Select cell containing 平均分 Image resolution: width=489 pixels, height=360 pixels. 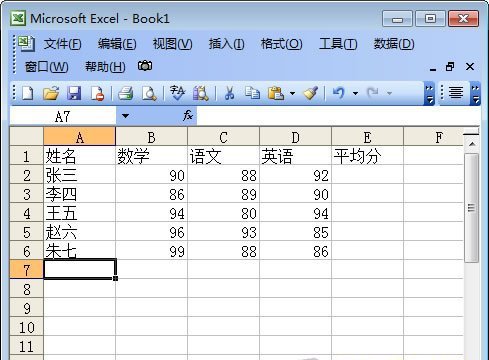(367, 155)
